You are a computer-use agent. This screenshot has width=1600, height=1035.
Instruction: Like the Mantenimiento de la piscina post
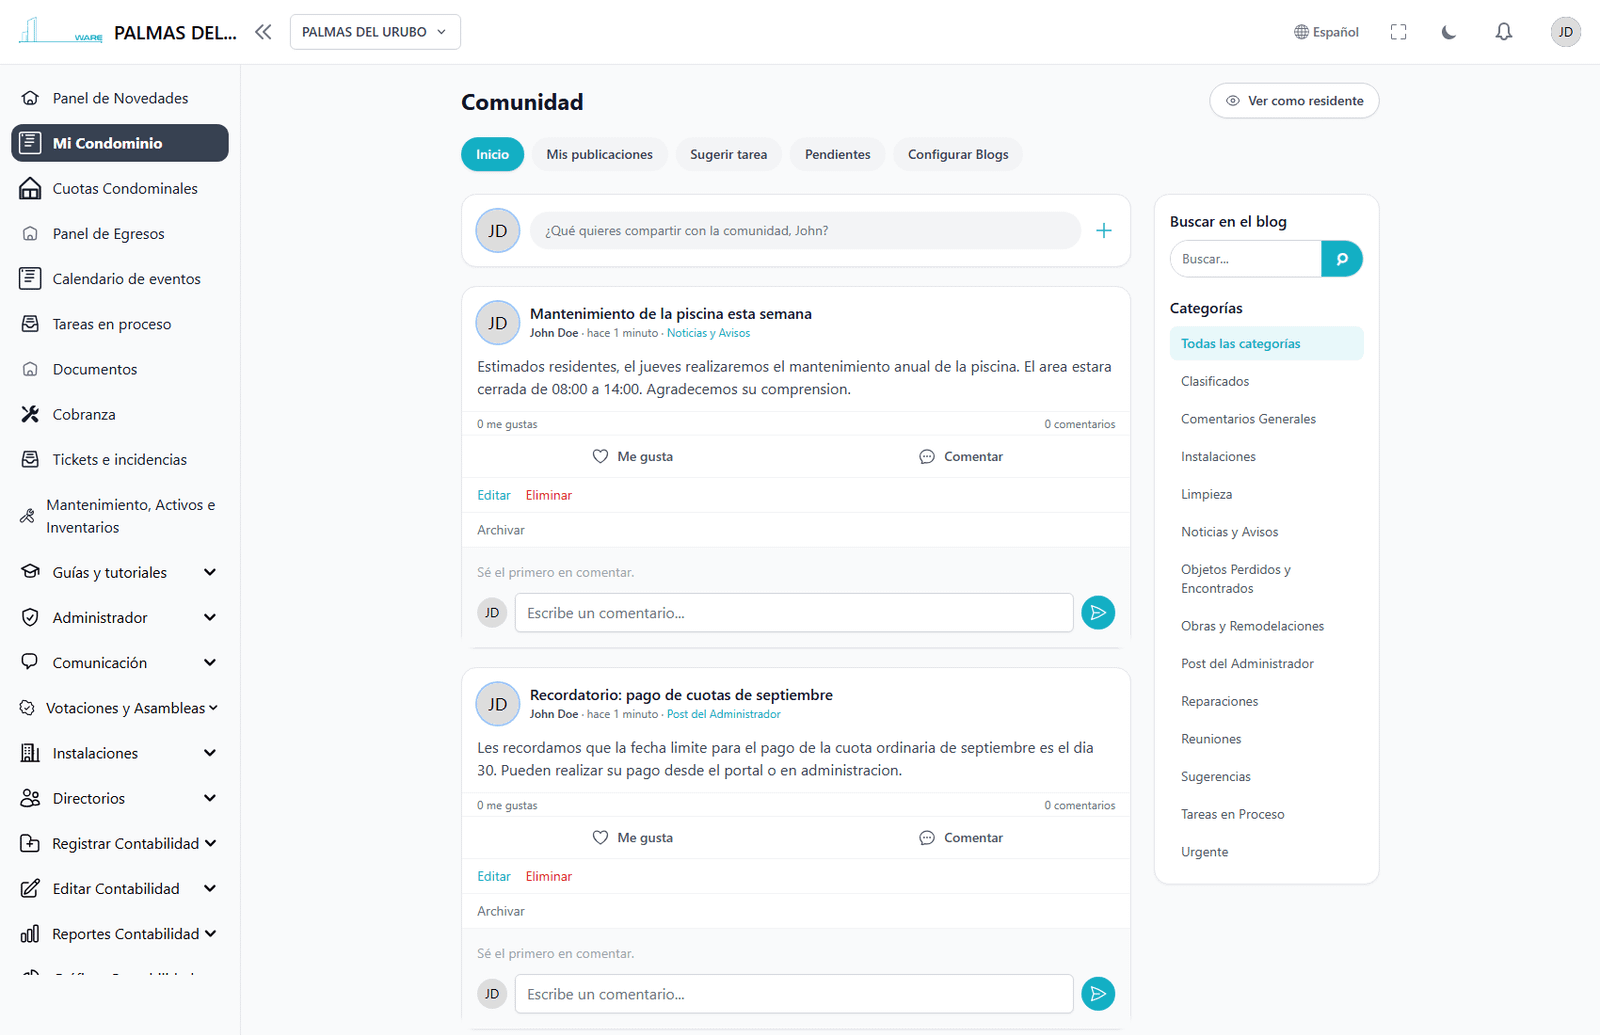pos(632,456)
